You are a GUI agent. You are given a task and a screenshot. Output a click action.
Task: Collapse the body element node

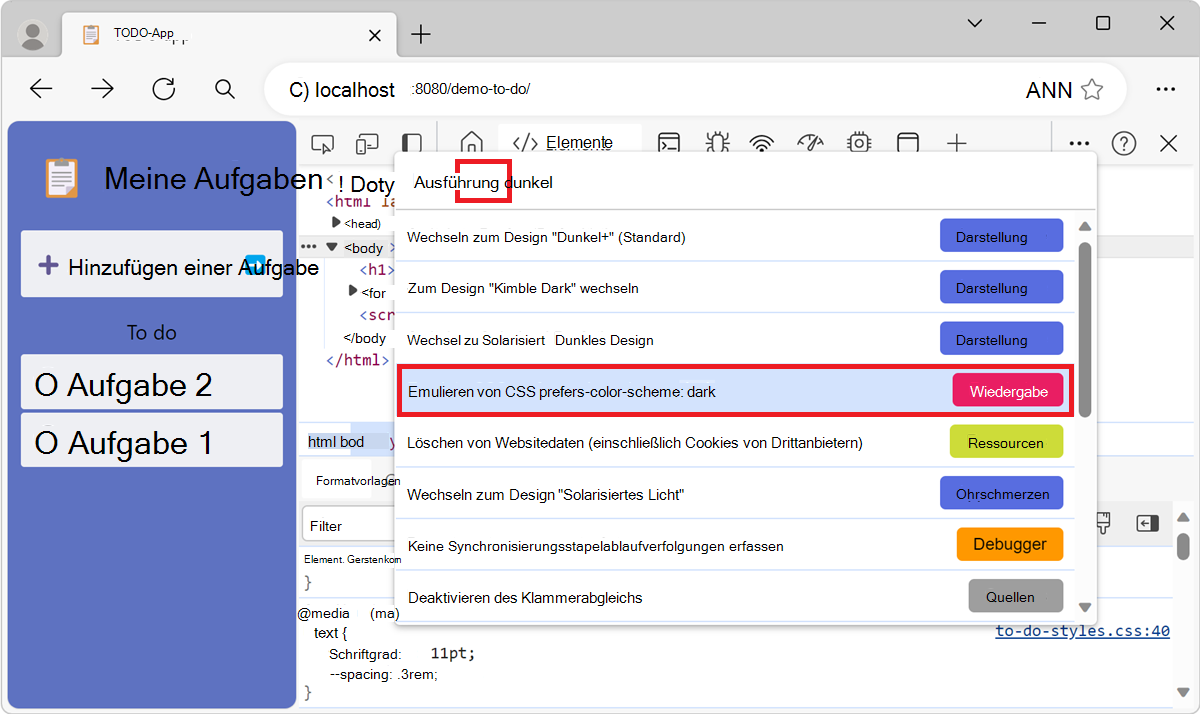(x=332, y=247)
